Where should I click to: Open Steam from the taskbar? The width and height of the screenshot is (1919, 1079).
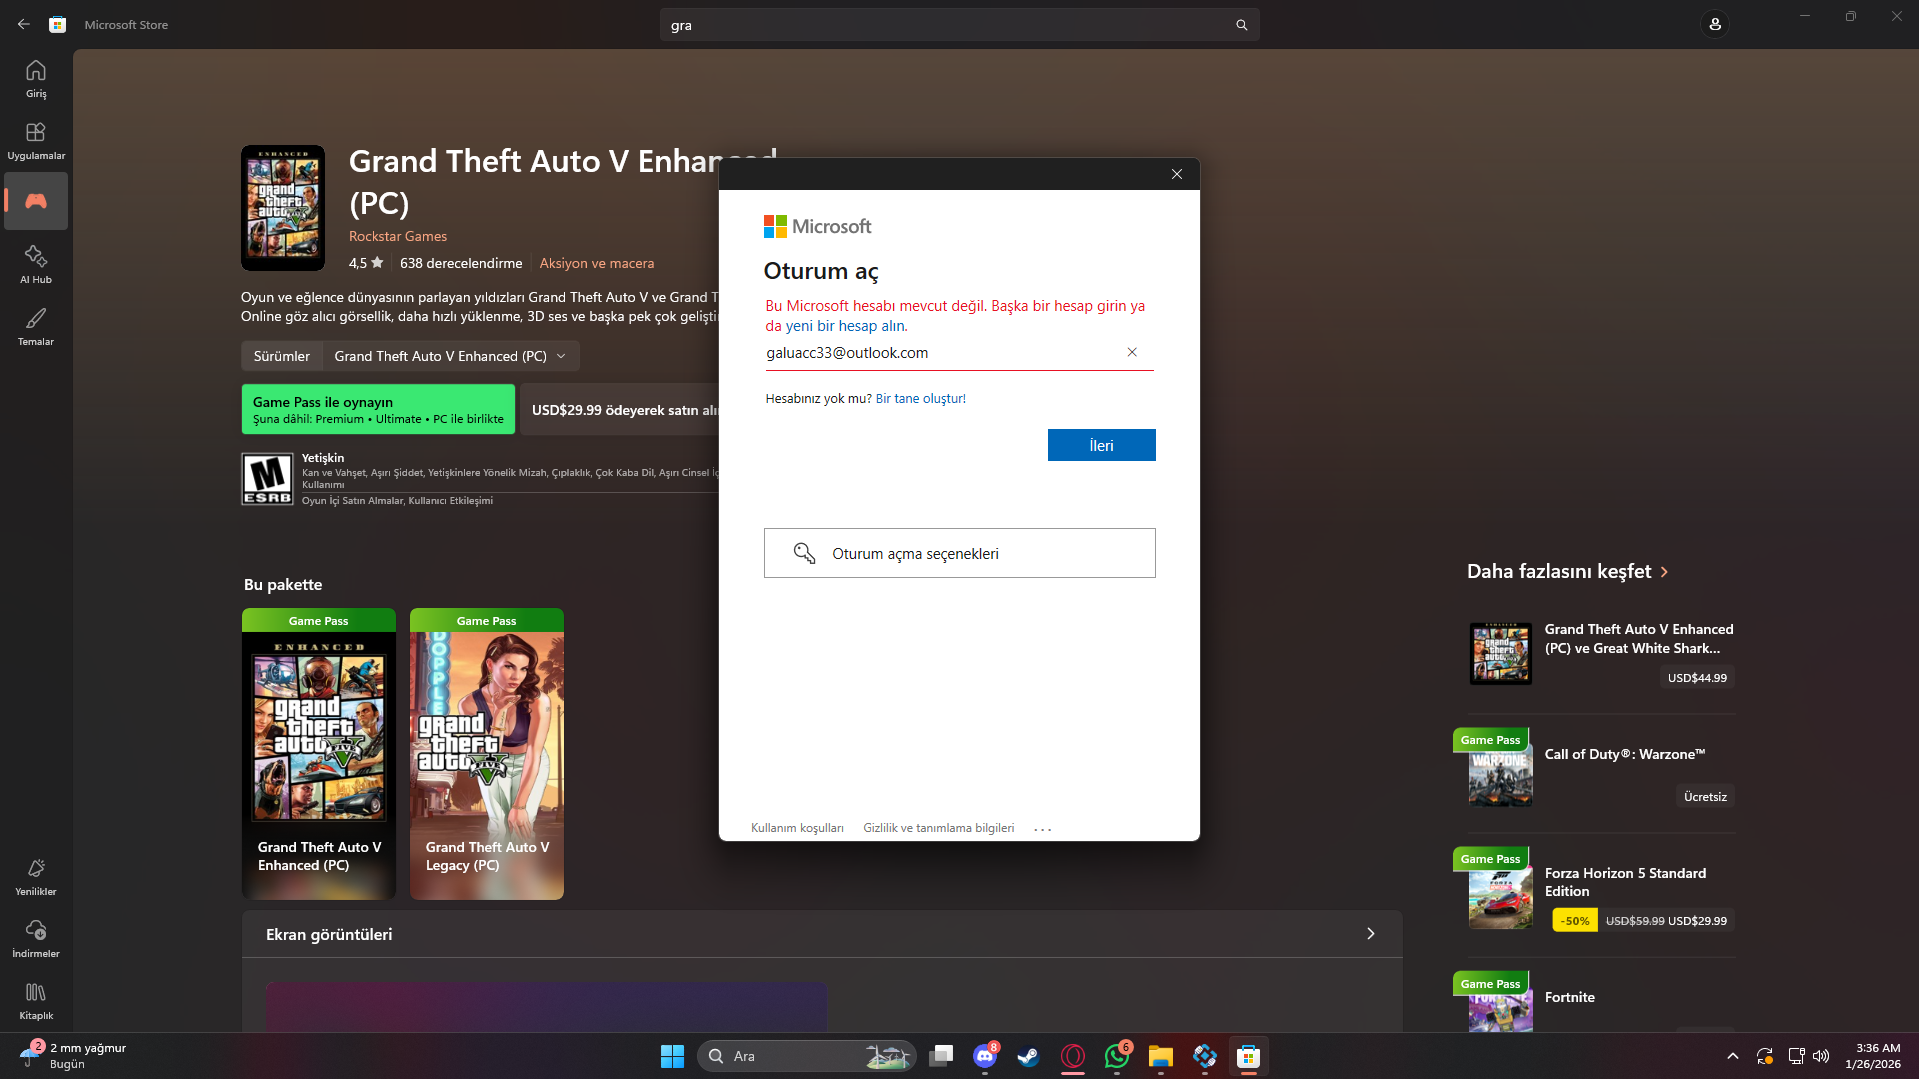[1028, 1056]
